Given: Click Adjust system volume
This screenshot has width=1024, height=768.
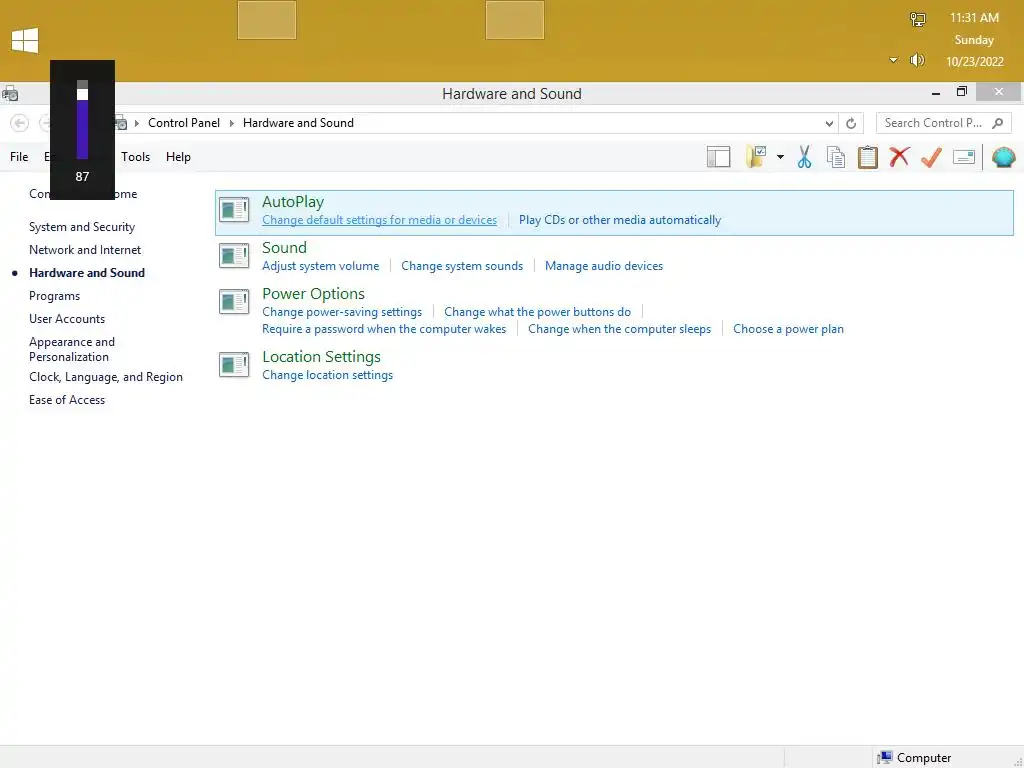Looking at the screenshot, I should point(321,266).
